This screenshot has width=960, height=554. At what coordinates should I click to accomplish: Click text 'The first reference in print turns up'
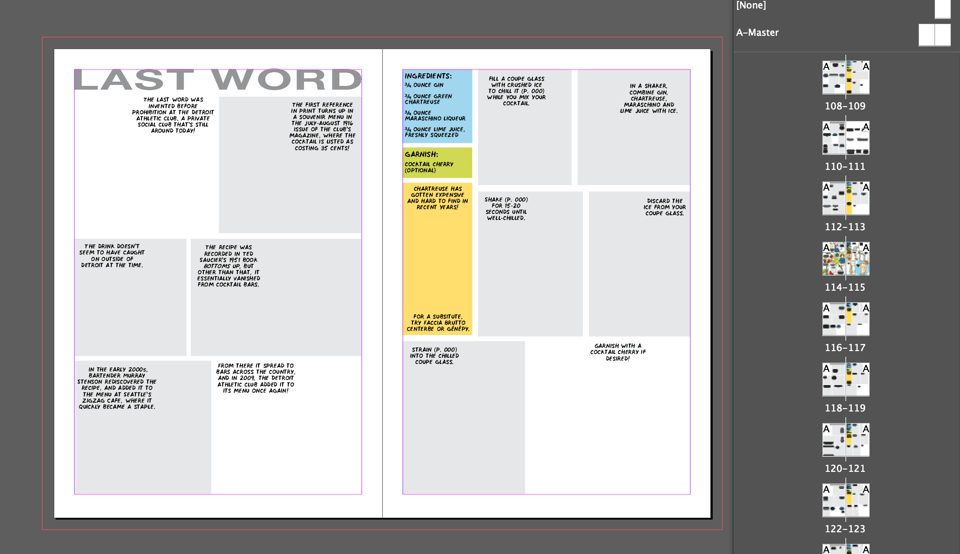pyautogui.click(x=323, y=127)
